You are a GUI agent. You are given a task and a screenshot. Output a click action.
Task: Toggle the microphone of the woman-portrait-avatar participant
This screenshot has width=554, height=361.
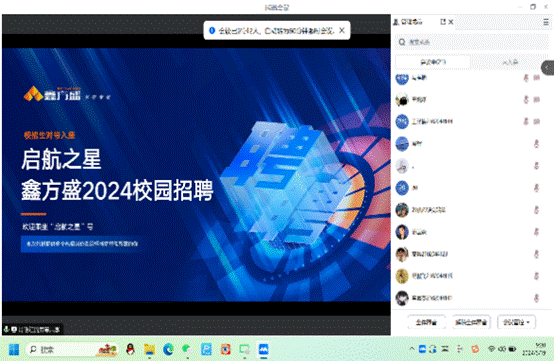pos(536,232)
